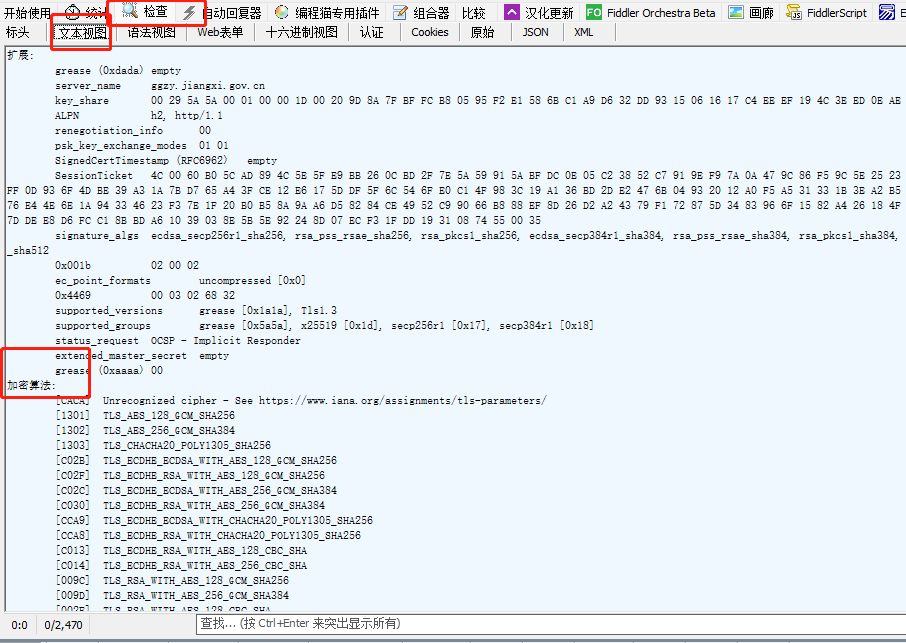Open the 认证 auth tab
Image resolution: width=906 pixels, height=643 pixels.
pyautogui.click(x=372, y=32)
